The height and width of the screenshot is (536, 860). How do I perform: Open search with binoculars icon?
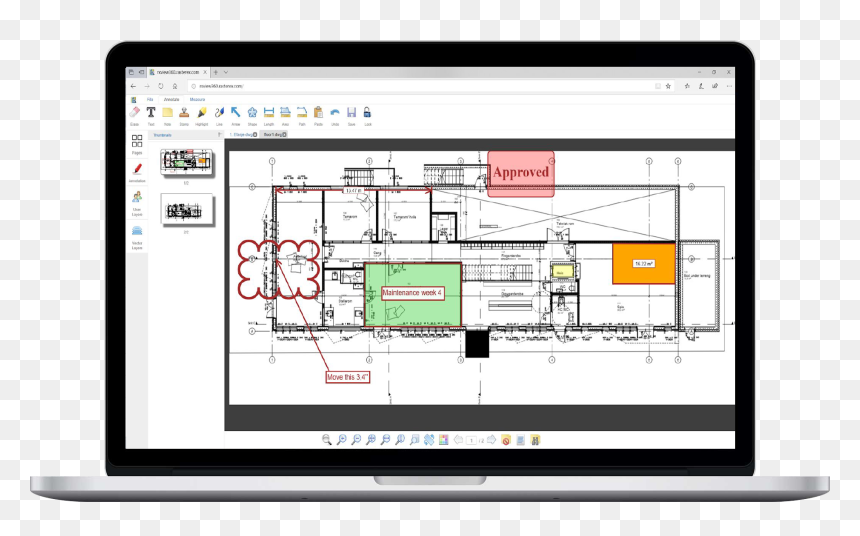click(x=535, y=439)
